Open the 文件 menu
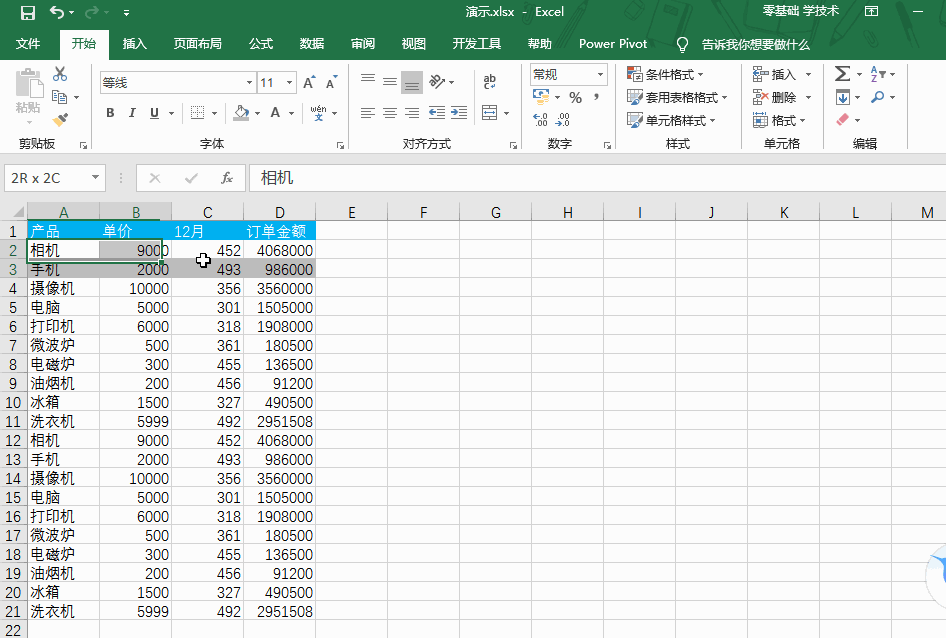Image resolution: width=946 pixels, height=638 pixels. click(28, 43)
